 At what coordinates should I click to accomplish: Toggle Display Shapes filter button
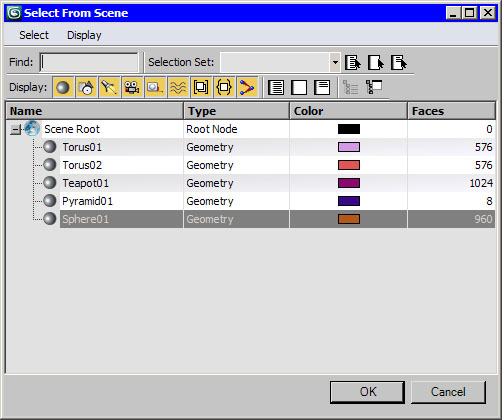pyautogui.click(x=86, y=87)
